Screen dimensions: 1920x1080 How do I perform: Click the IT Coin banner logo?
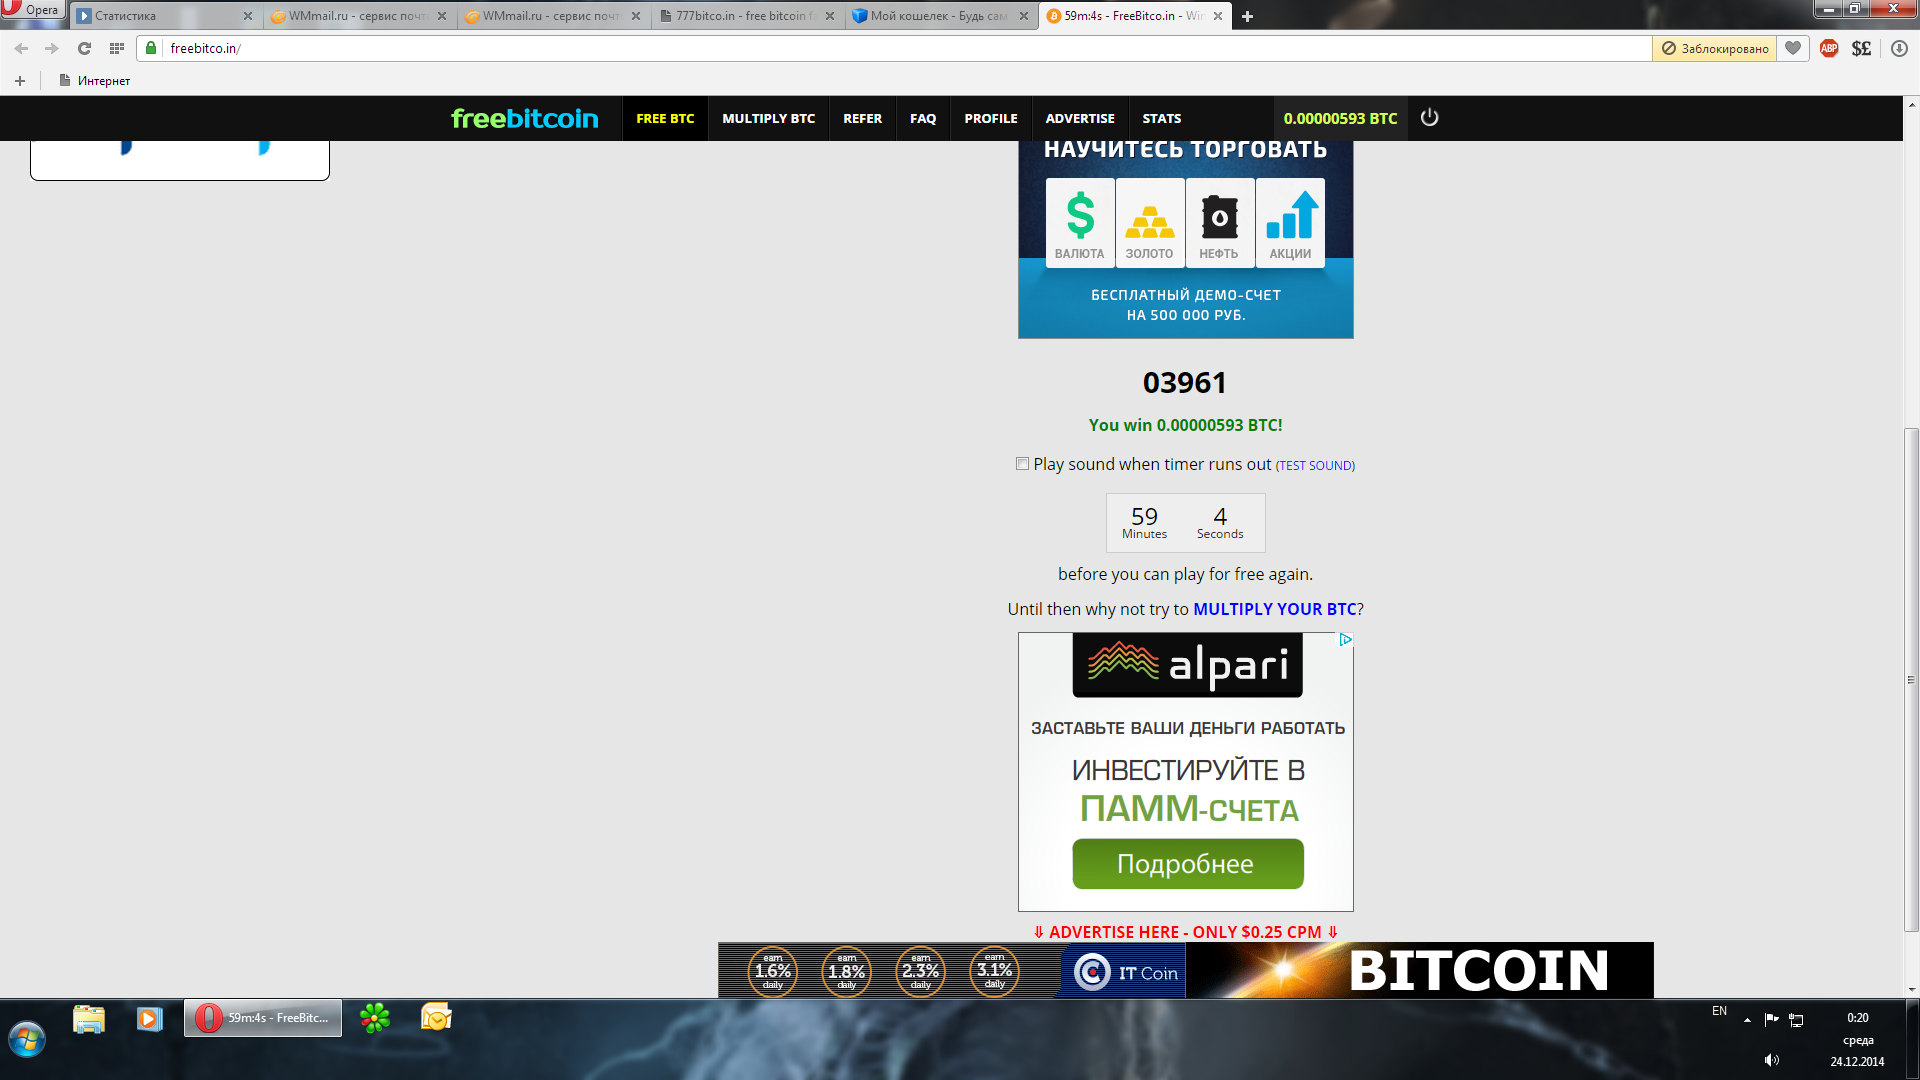pos(1124,972)
